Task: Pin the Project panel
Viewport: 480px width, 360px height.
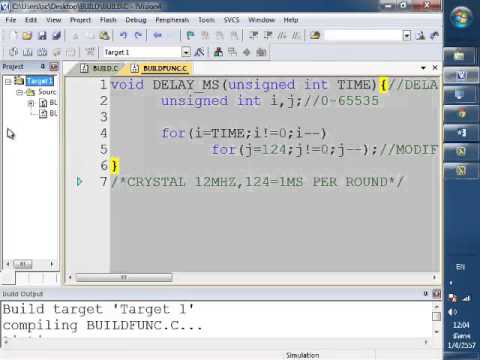Action: point(43,67)
